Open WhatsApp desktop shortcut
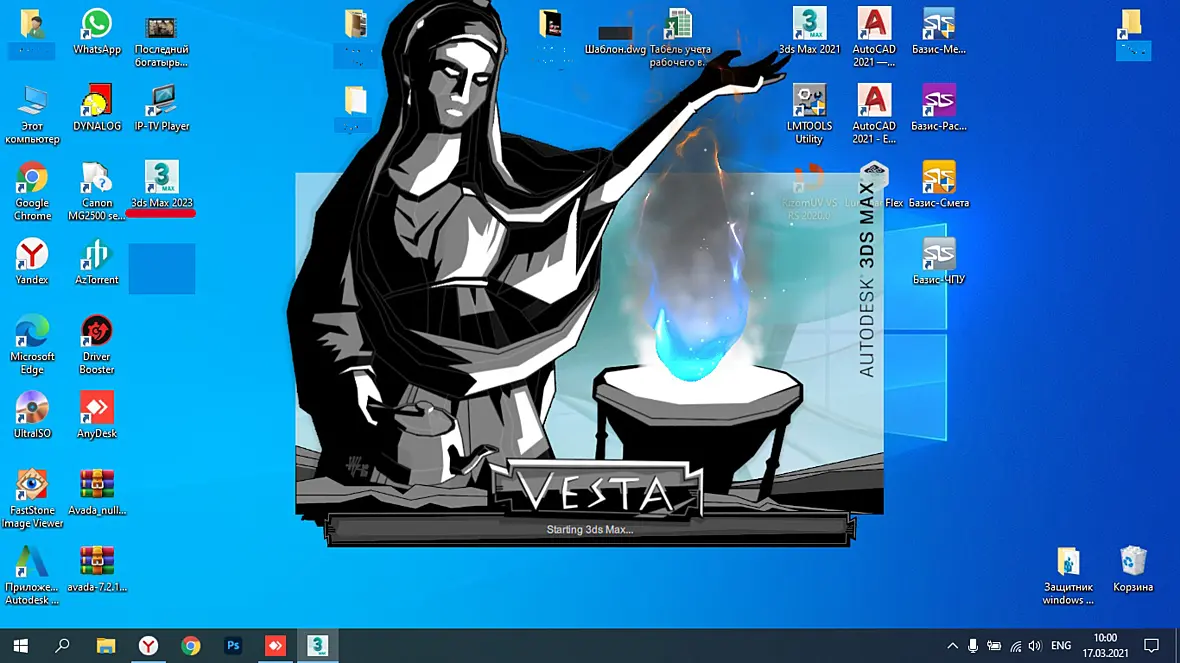The image size is (1180, 663). [x=96, y=32]
